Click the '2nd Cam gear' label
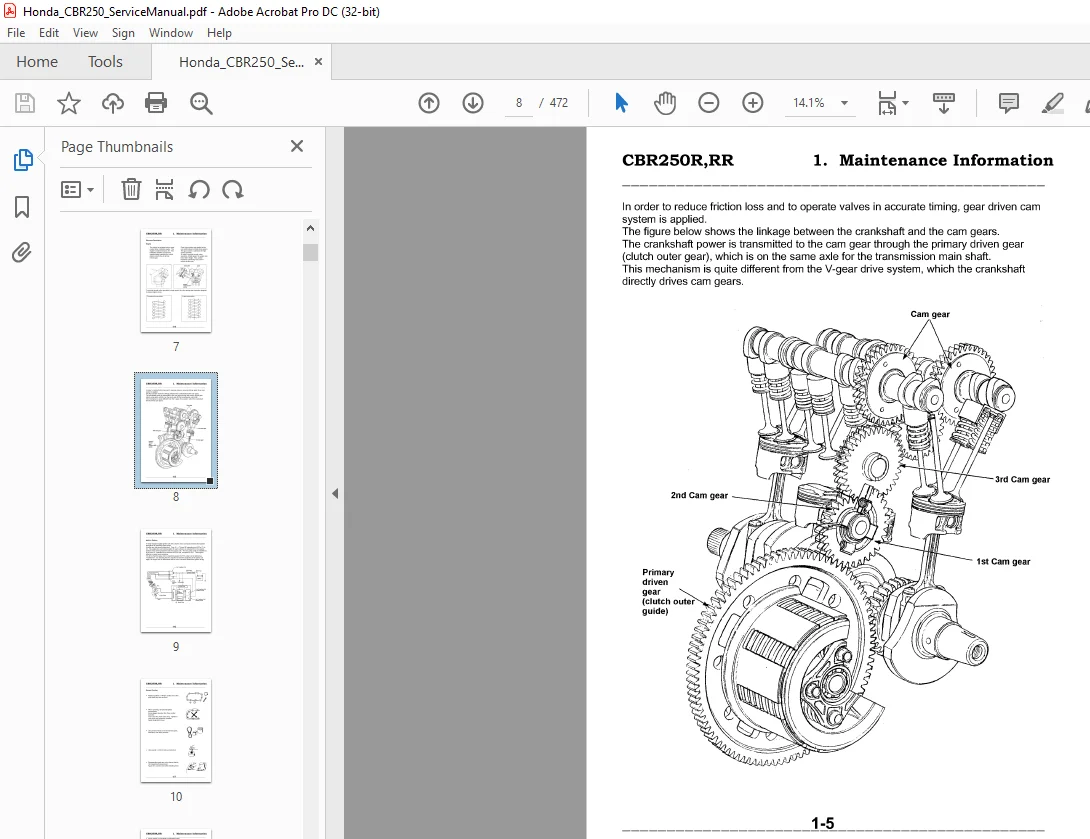Screen dimensions: 1090x839 [699, 496]
